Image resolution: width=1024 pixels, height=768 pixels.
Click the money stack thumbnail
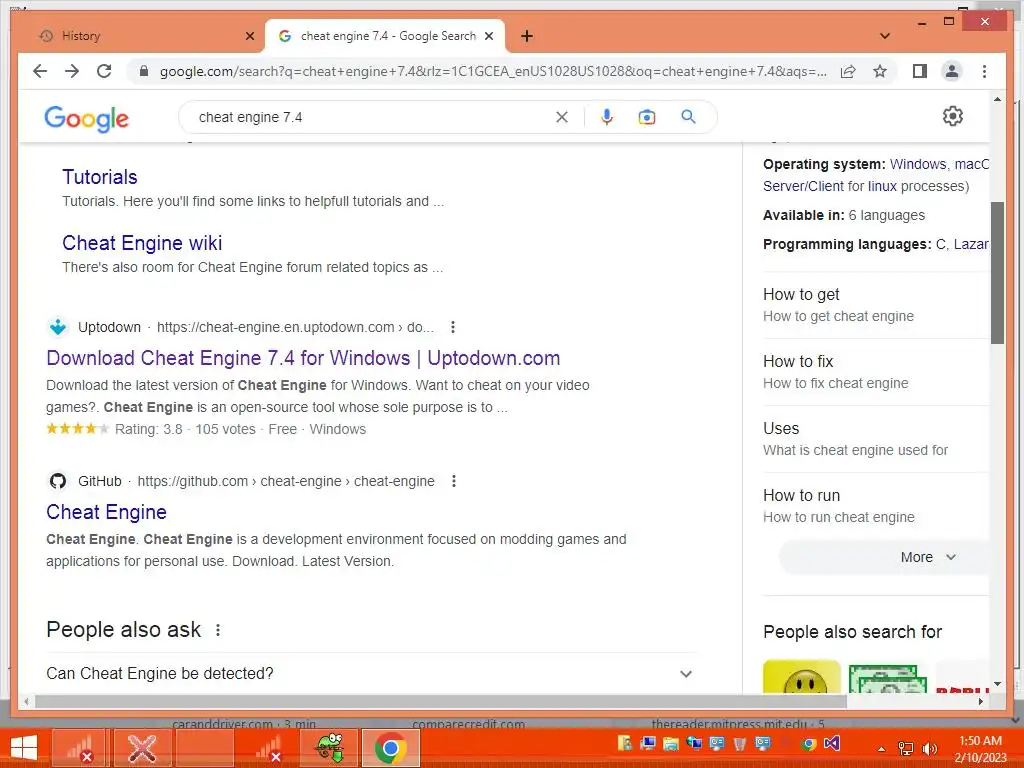tap(888, 679)
